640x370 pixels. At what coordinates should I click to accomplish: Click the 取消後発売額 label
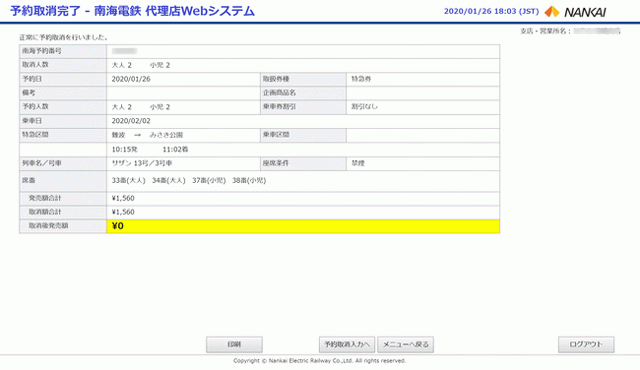point(48,226)
